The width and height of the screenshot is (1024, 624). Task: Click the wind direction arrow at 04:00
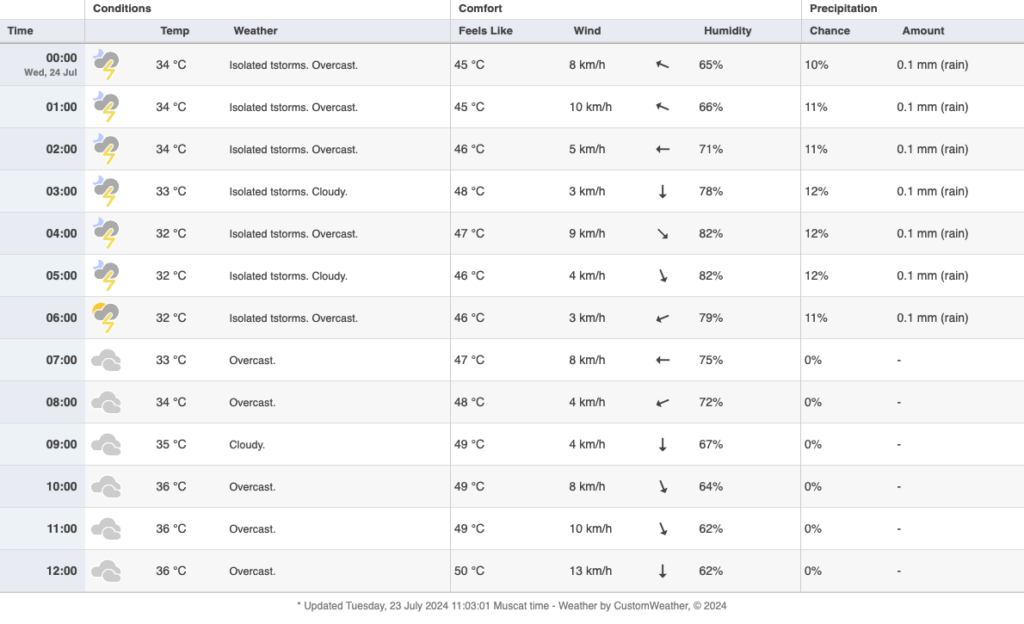tap(662, 234)
